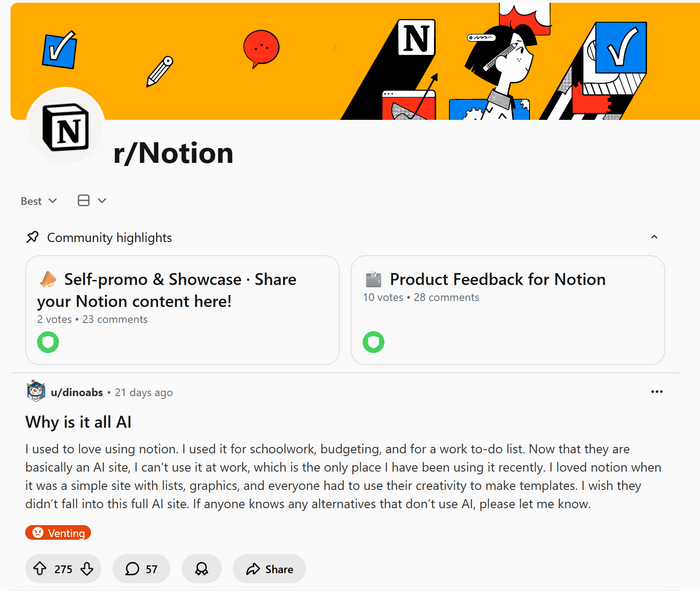Open the 57 comments on the post
The height and width of the screenshot is (591, 700).
[141, 569]
